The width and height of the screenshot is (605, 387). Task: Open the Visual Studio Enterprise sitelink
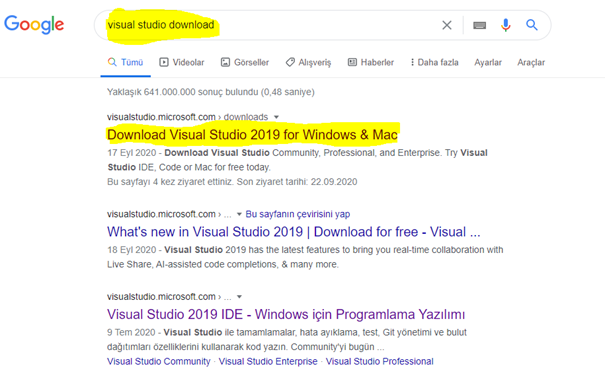point(268,362)
